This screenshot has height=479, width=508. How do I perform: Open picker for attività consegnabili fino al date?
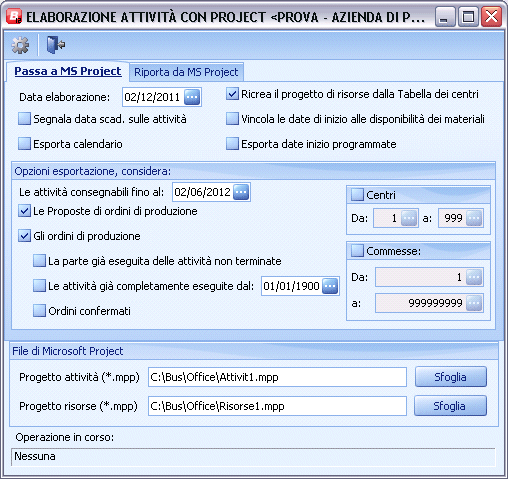coord(241,192)
